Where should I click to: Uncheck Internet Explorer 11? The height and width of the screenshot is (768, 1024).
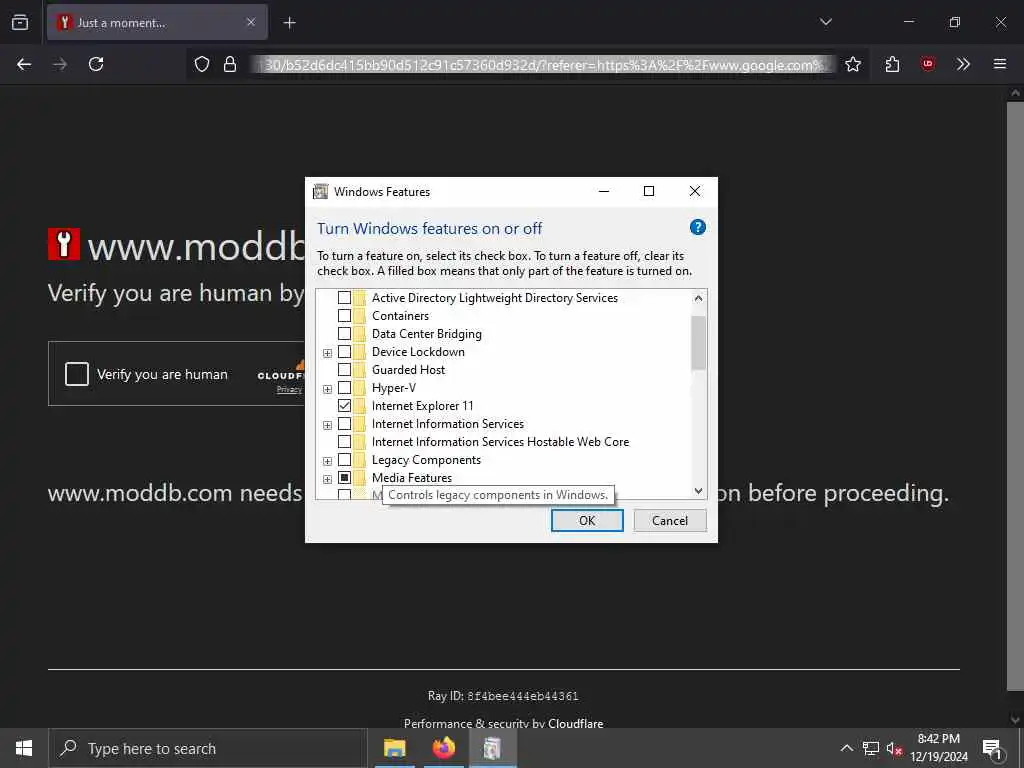pos(344,406)
